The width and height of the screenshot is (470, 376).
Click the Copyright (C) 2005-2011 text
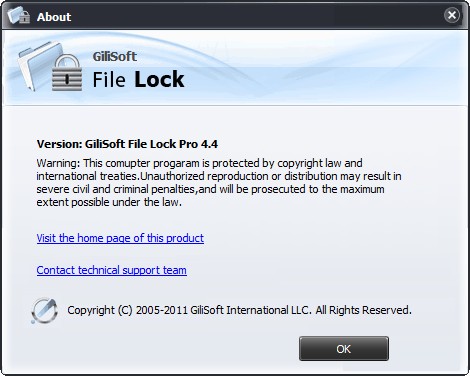click(x=128, y=310)
